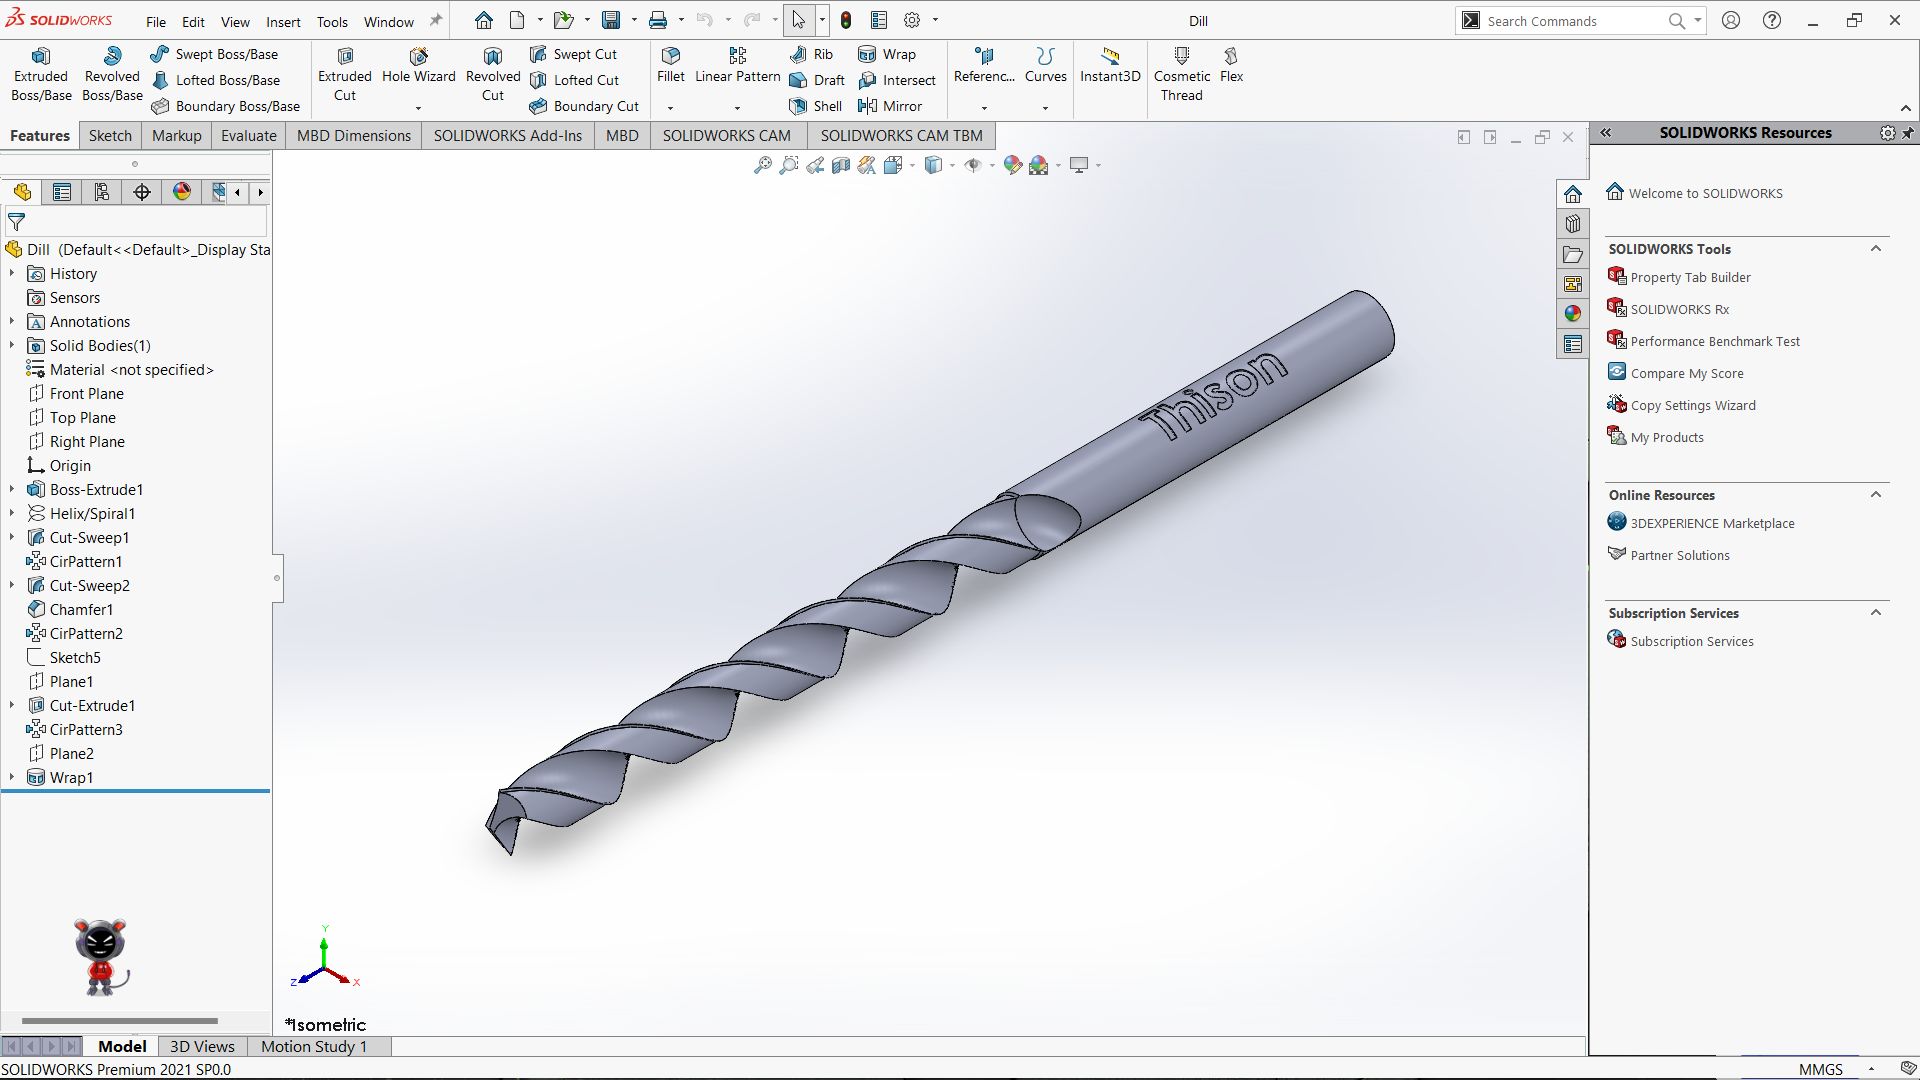The height and width of the screenshot is (1080, 1920).
Task: Select the Cosmetic Thread tool
Action: point(1181,75)
